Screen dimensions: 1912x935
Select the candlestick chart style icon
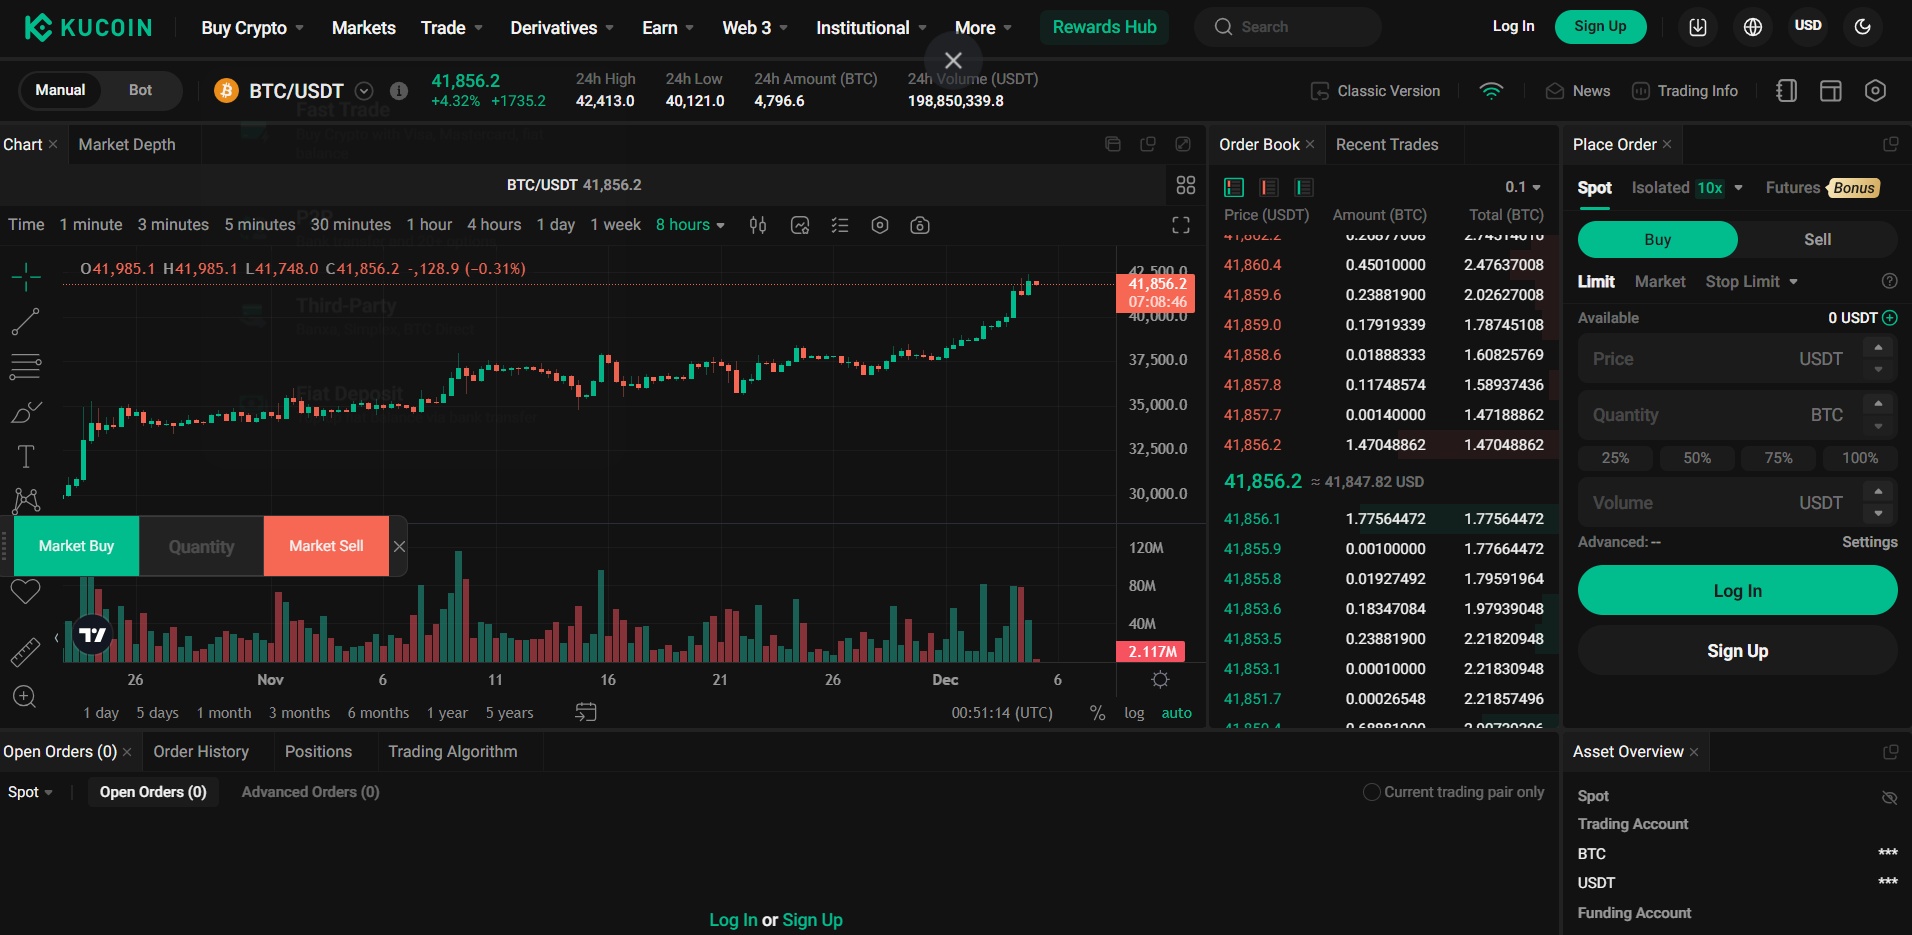click(x=757, y=225)
